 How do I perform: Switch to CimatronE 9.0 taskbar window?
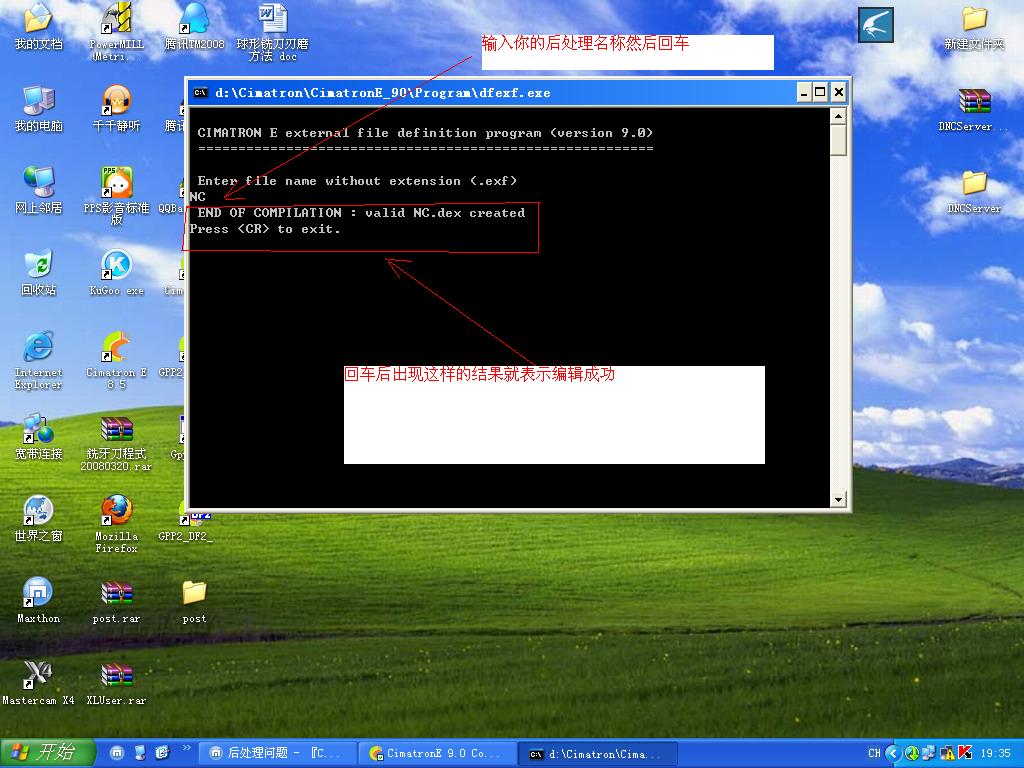tap(438, 753)
